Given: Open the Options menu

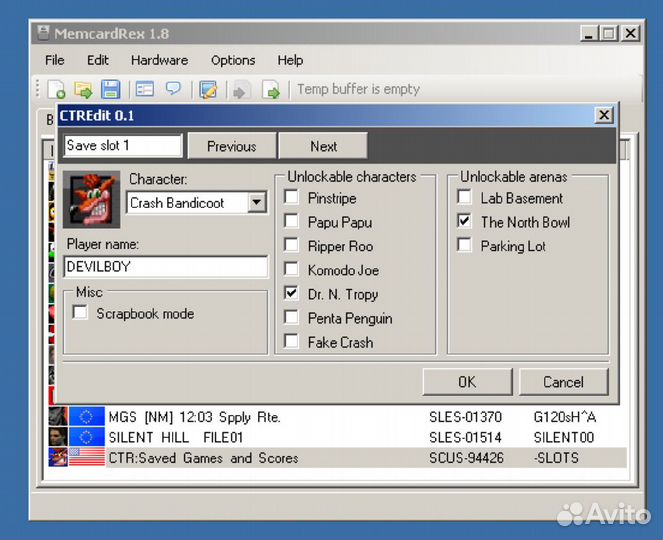Looking at the screenshot, I should (233, 60).
